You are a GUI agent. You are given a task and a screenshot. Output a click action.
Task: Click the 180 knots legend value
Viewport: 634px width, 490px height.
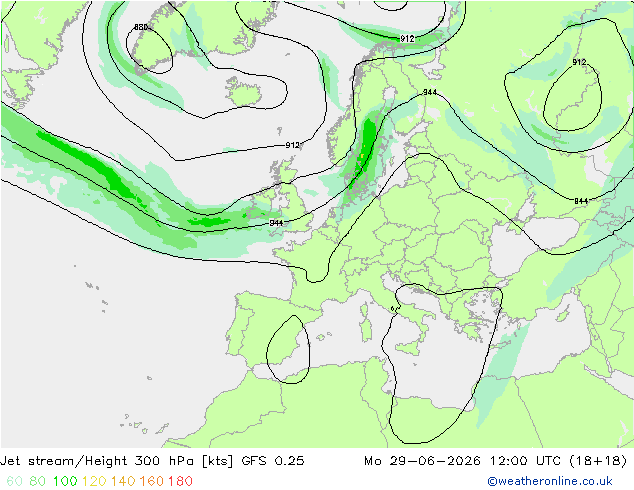coord(180,481)
